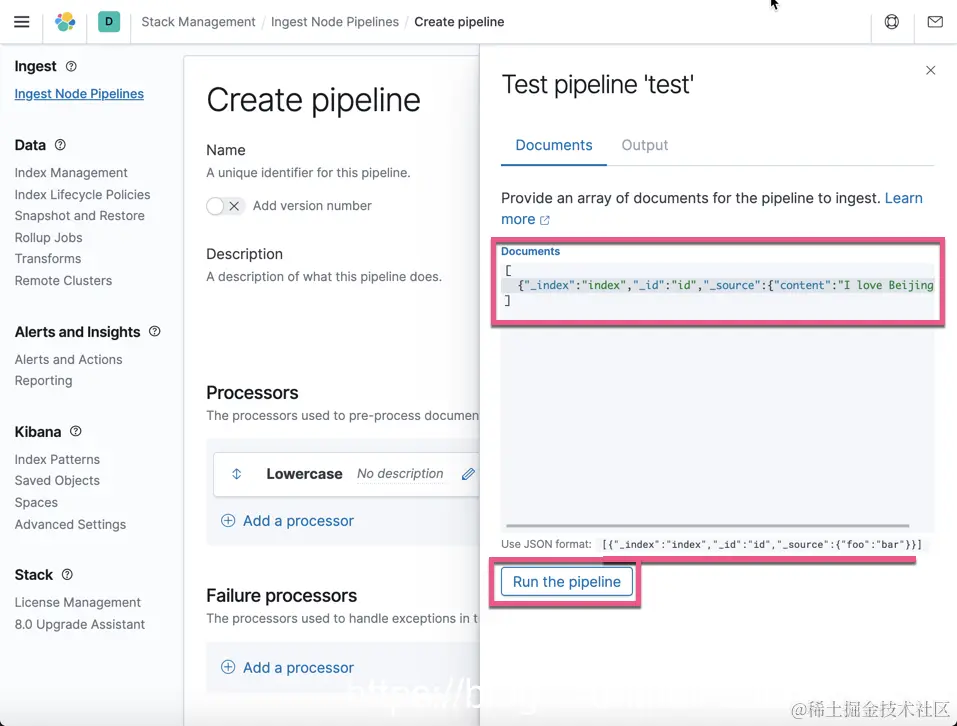The width and height of the screenshot is (957, 726).
Task: Click the Lowercase processor edit pencil icon
Action: pyautogui.click(x=468, y=474)
